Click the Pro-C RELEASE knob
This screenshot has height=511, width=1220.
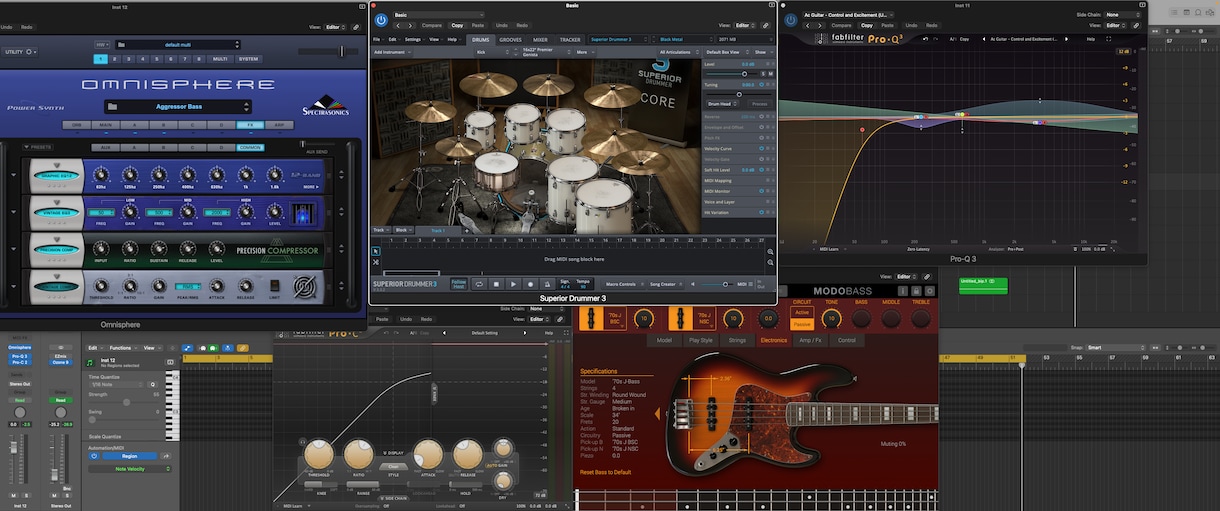466,455
